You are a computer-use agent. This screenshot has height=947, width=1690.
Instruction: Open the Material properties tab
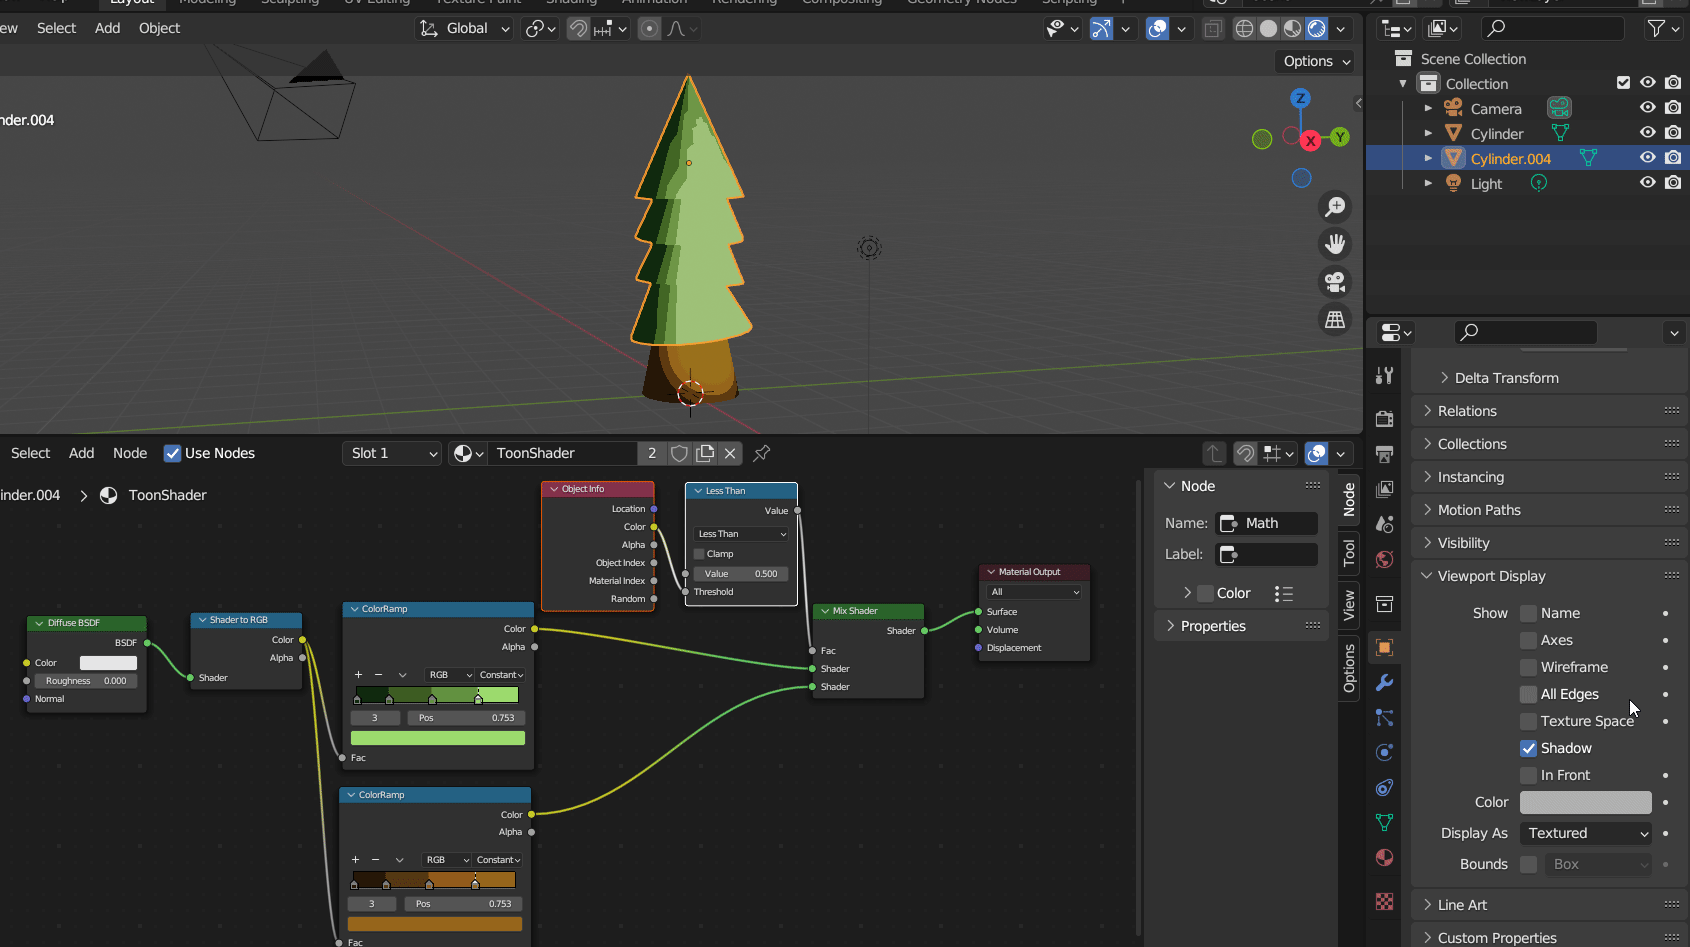[1384, 857]
